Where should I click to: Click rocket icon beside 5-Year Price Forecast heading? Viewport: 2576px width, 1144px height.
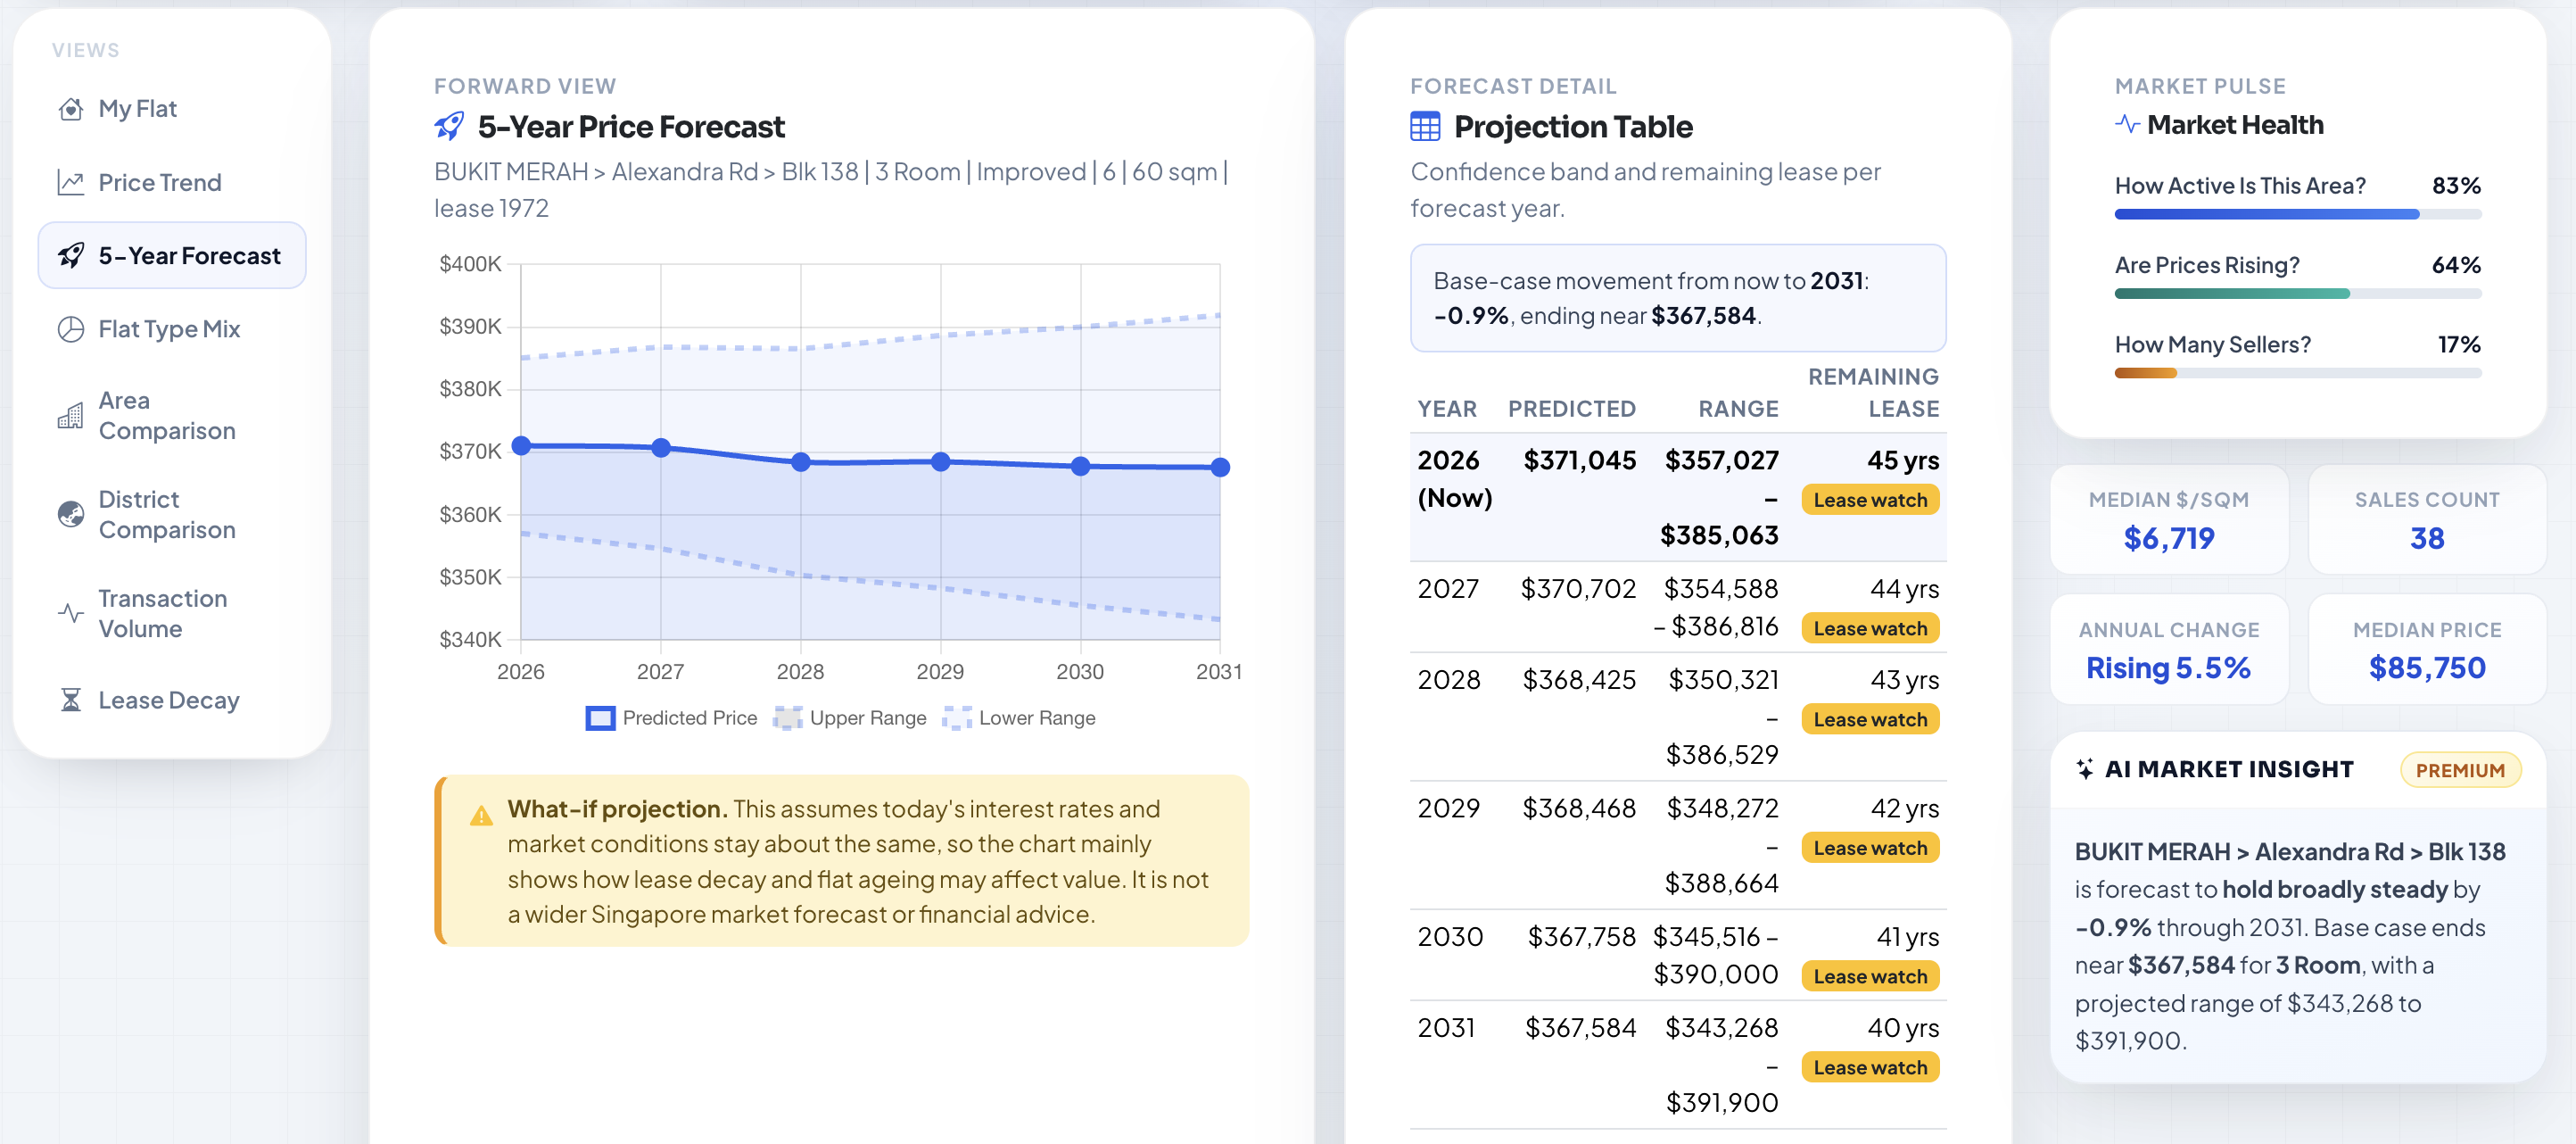point(449,127)
